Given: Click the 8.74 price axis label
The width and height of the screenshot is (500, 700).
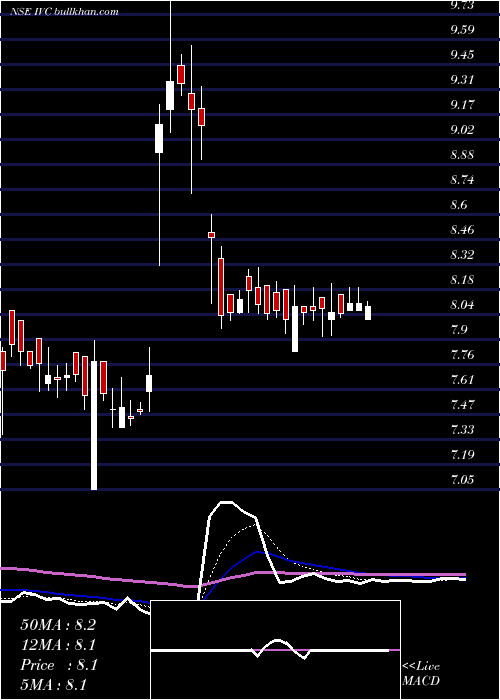Looking at the screenshot, I should tap(462, 180).
